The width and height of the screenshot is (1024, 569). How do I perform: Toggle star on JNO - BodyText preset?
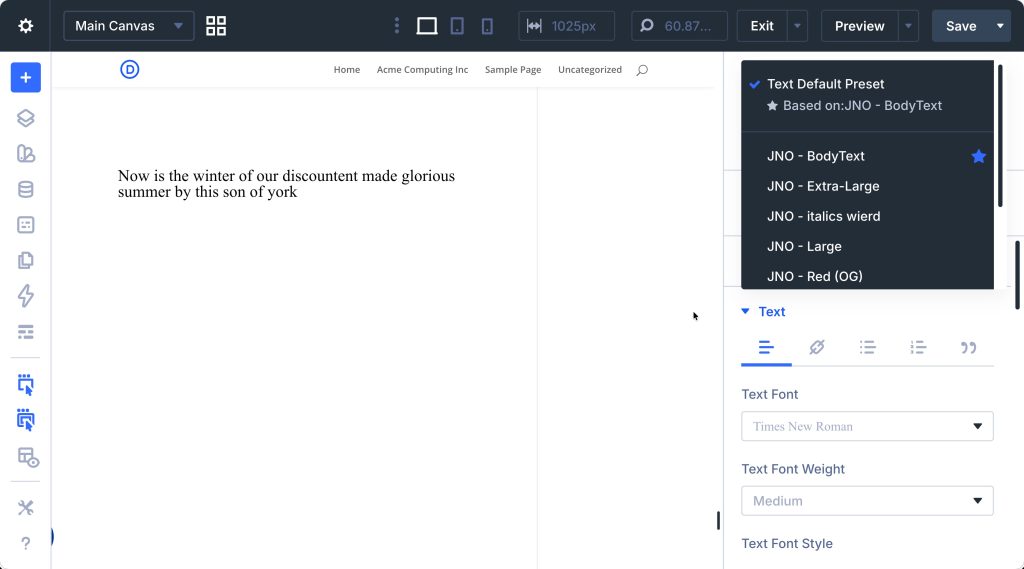(978, 156)
